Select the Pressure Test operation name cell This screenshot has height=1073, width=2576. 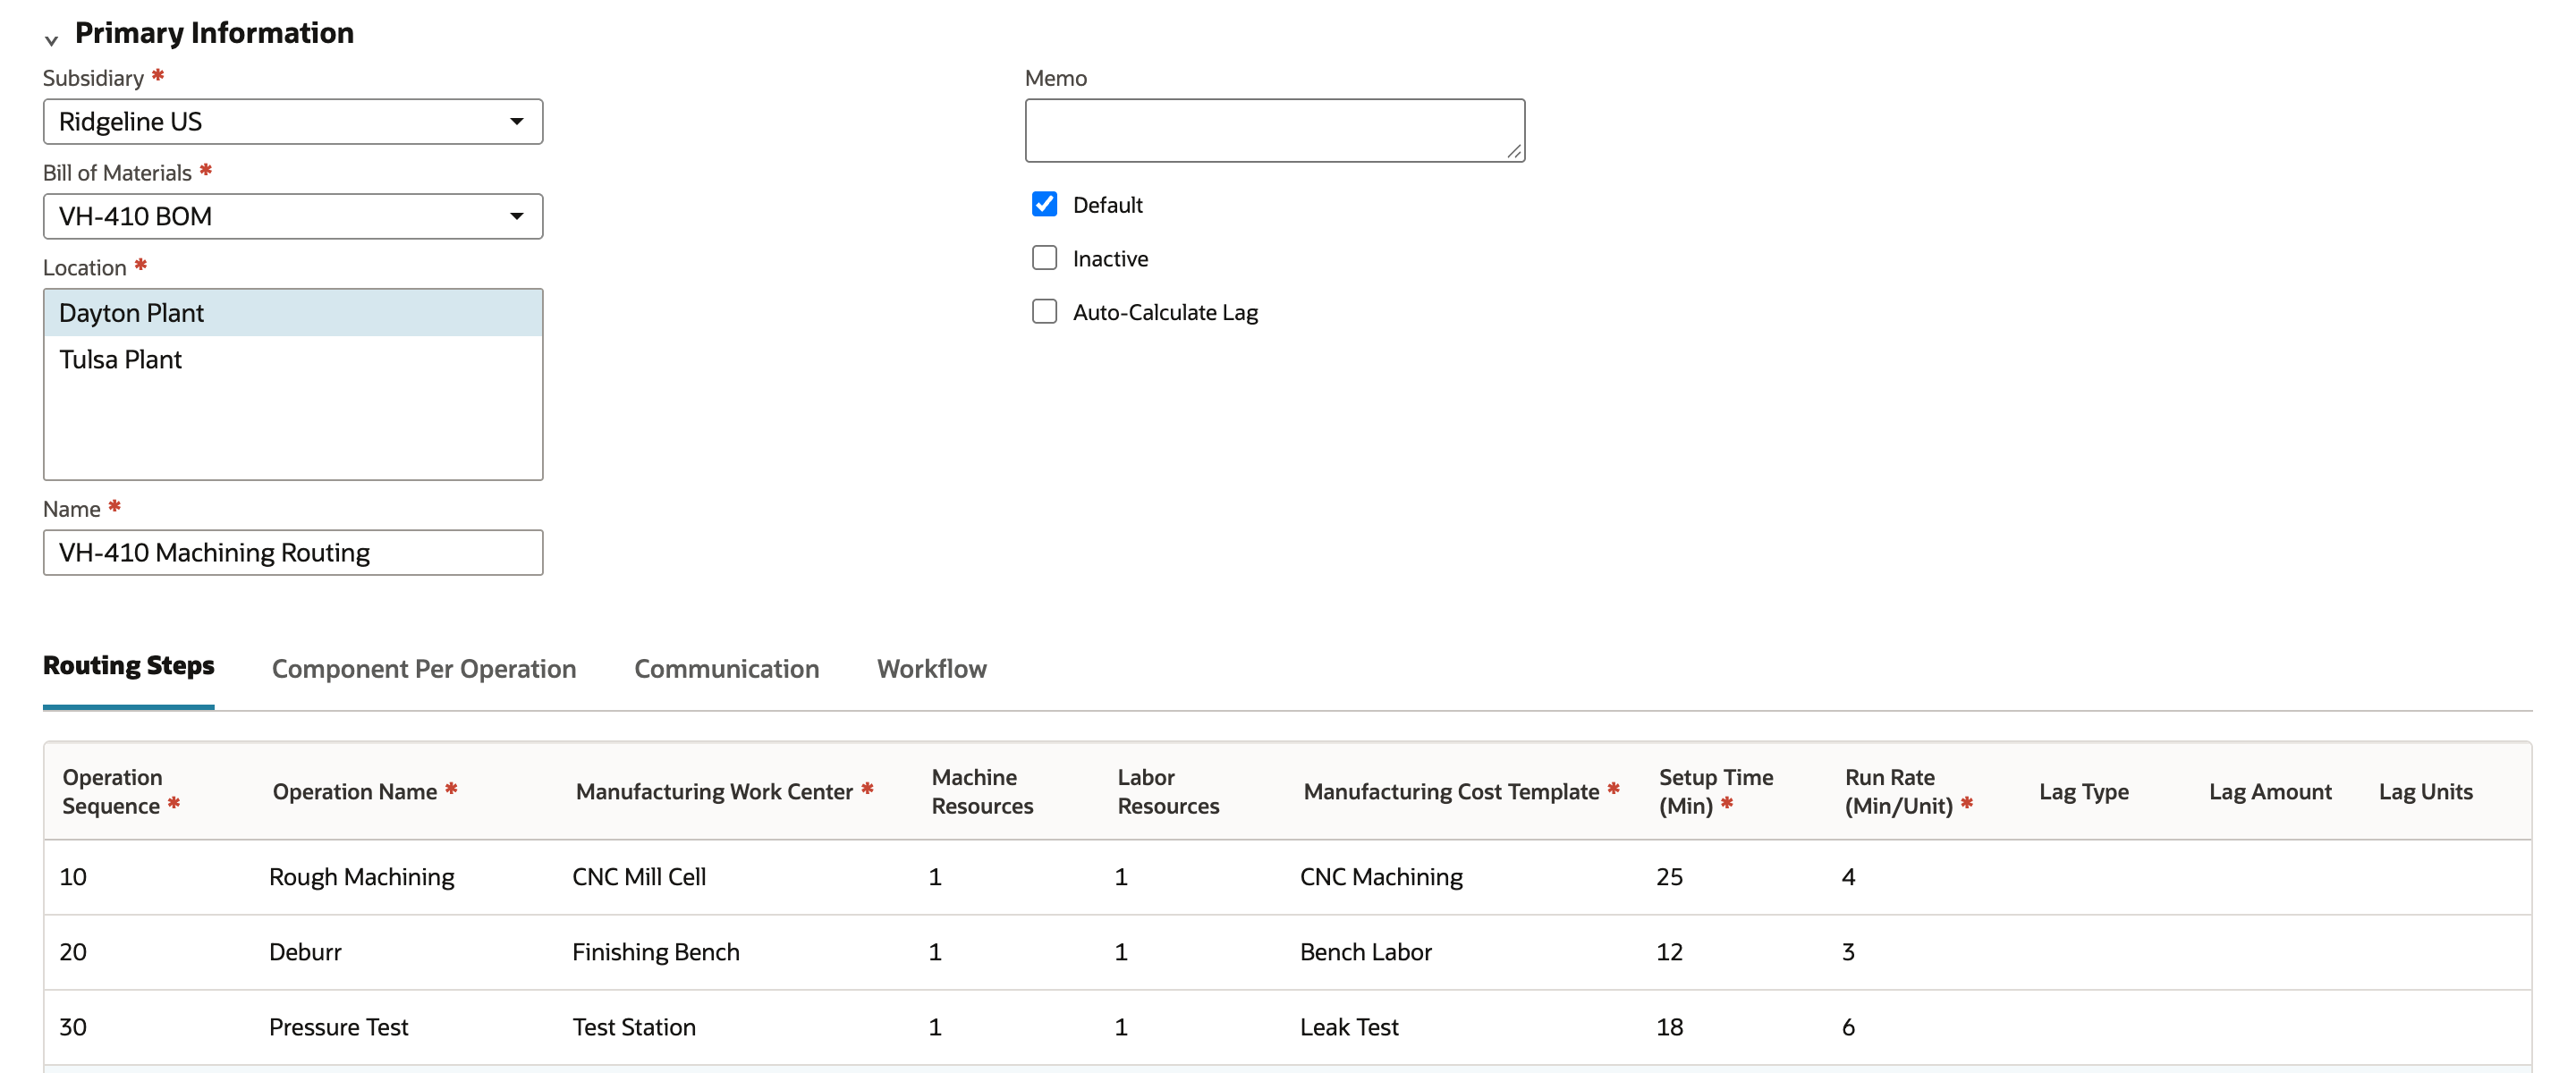click(x=339, y=1027)
